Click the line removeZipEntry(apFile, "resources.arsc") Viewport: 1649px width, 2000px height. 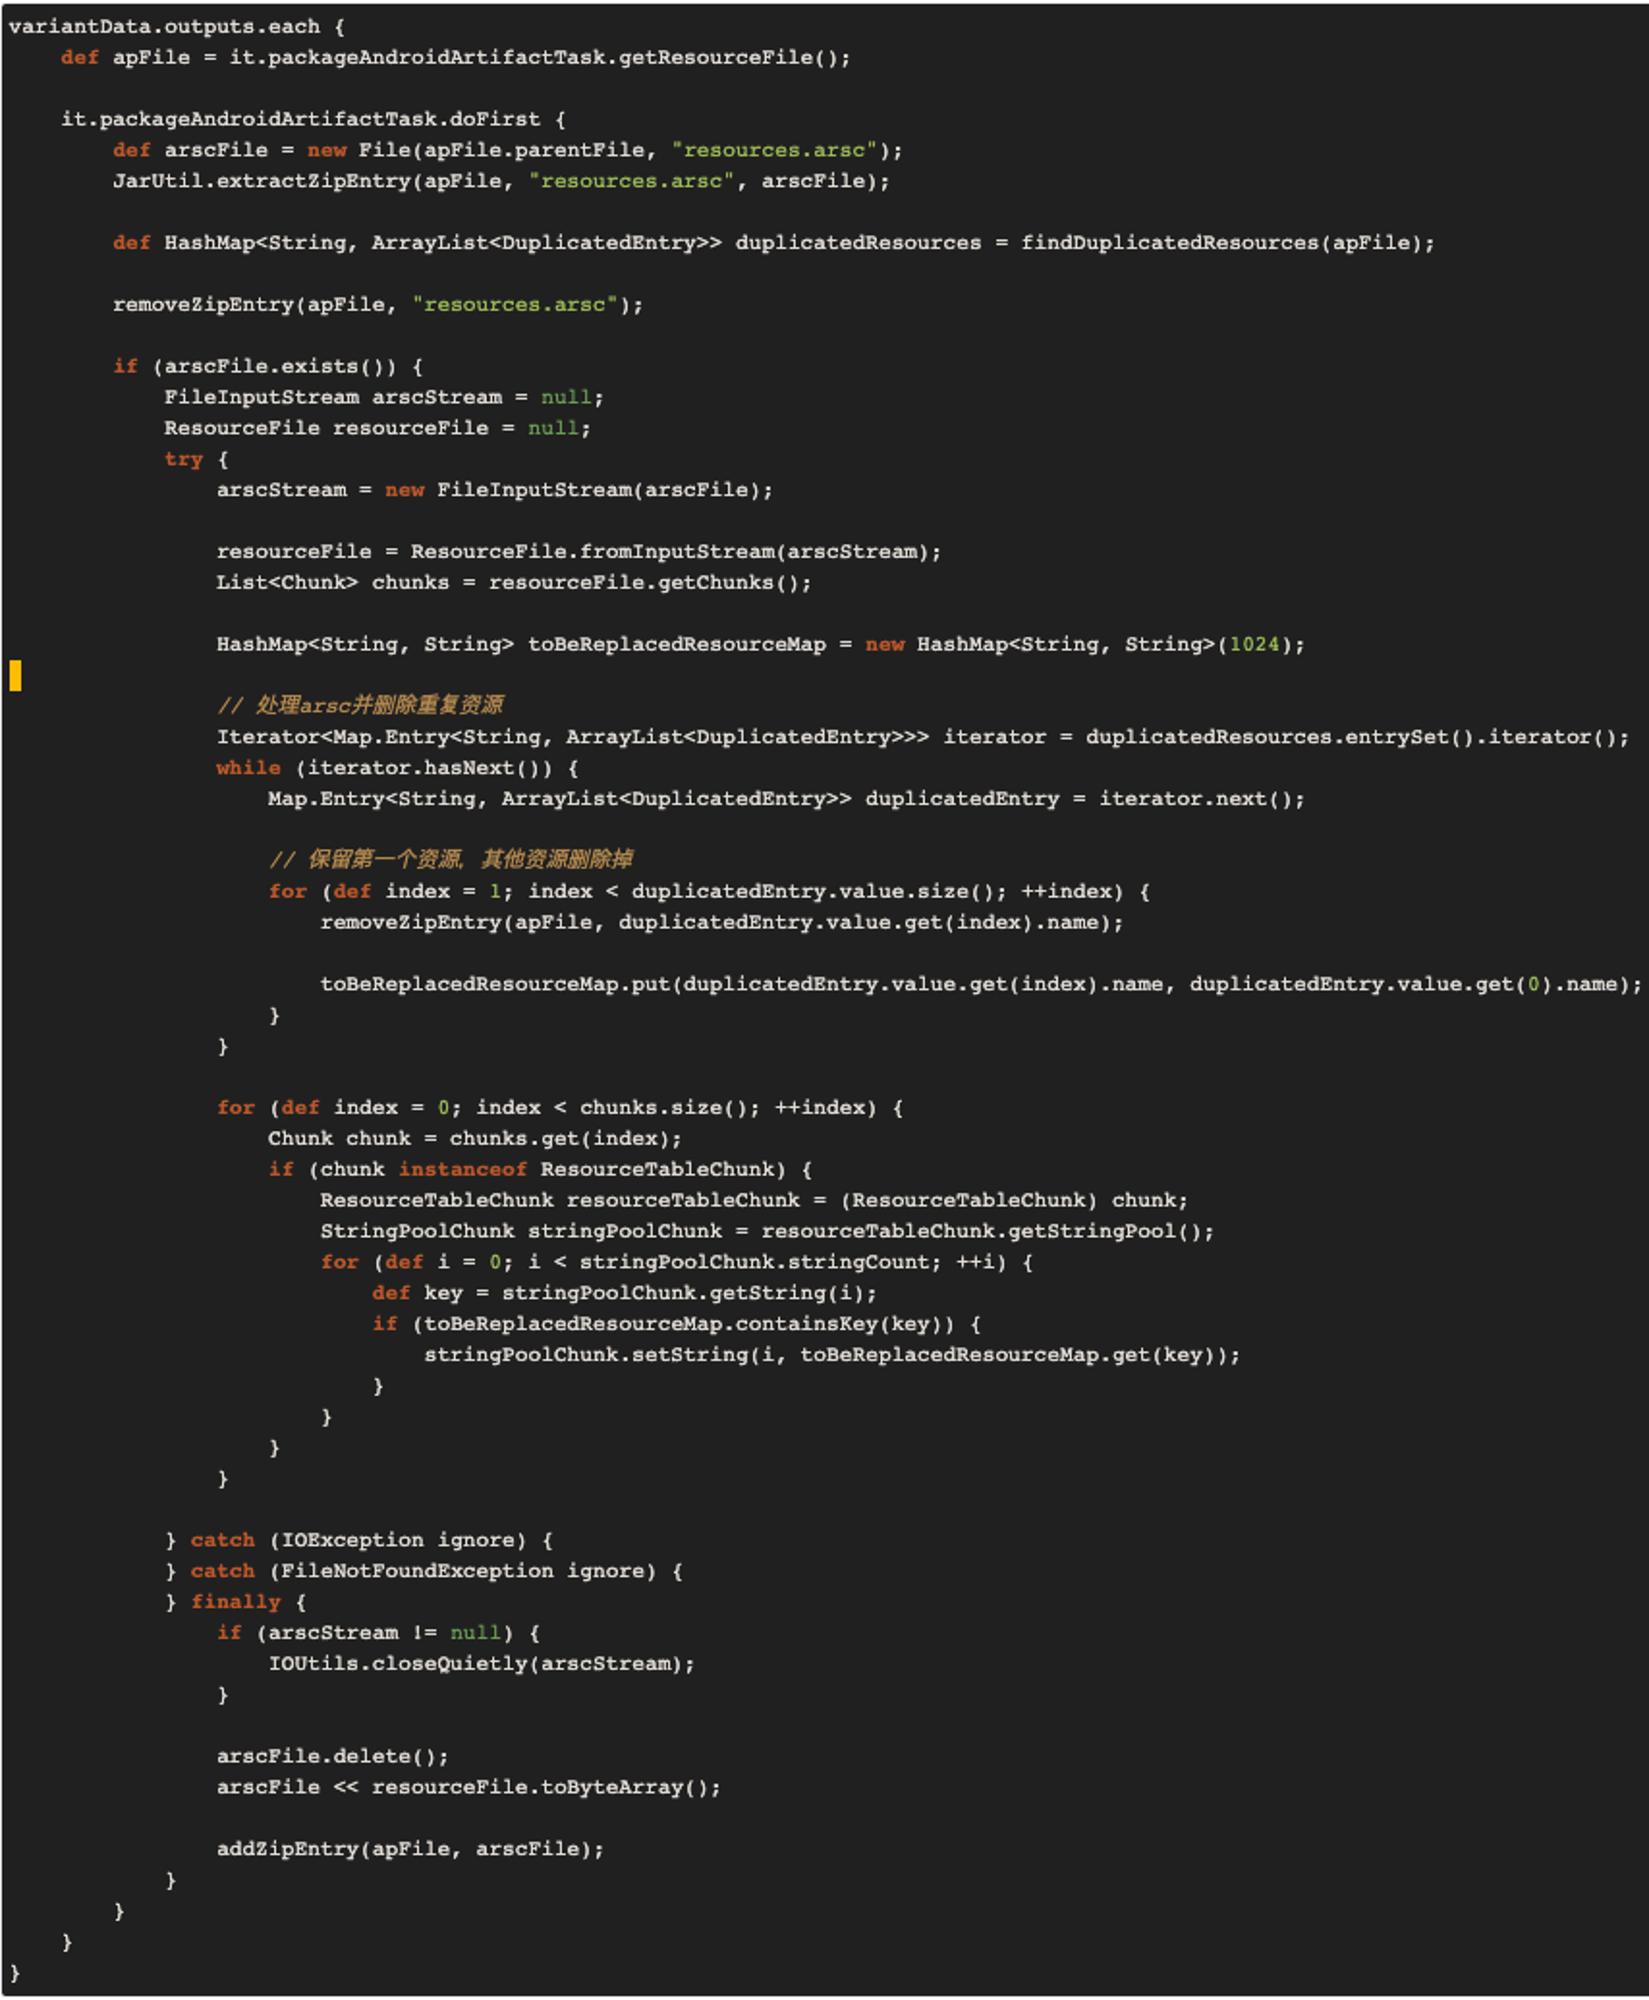click(x=378, y=304)
